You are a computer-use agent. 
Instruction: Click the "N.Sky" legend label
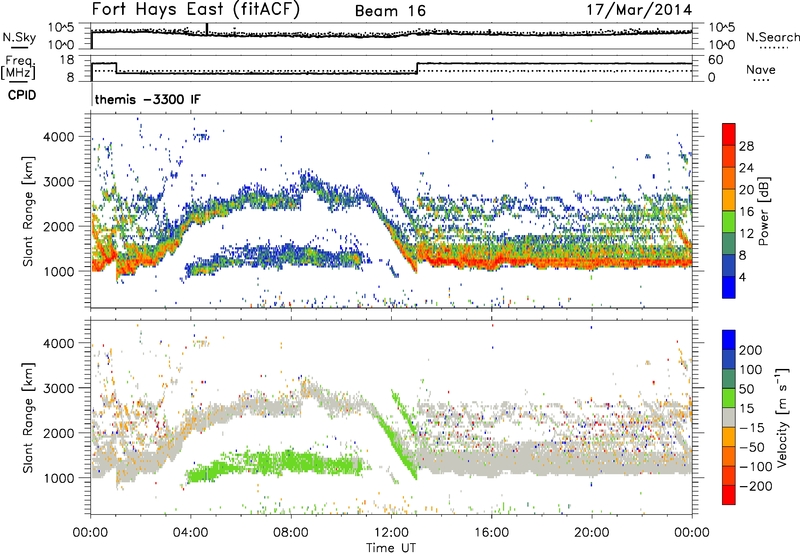(x=19, y=37)
